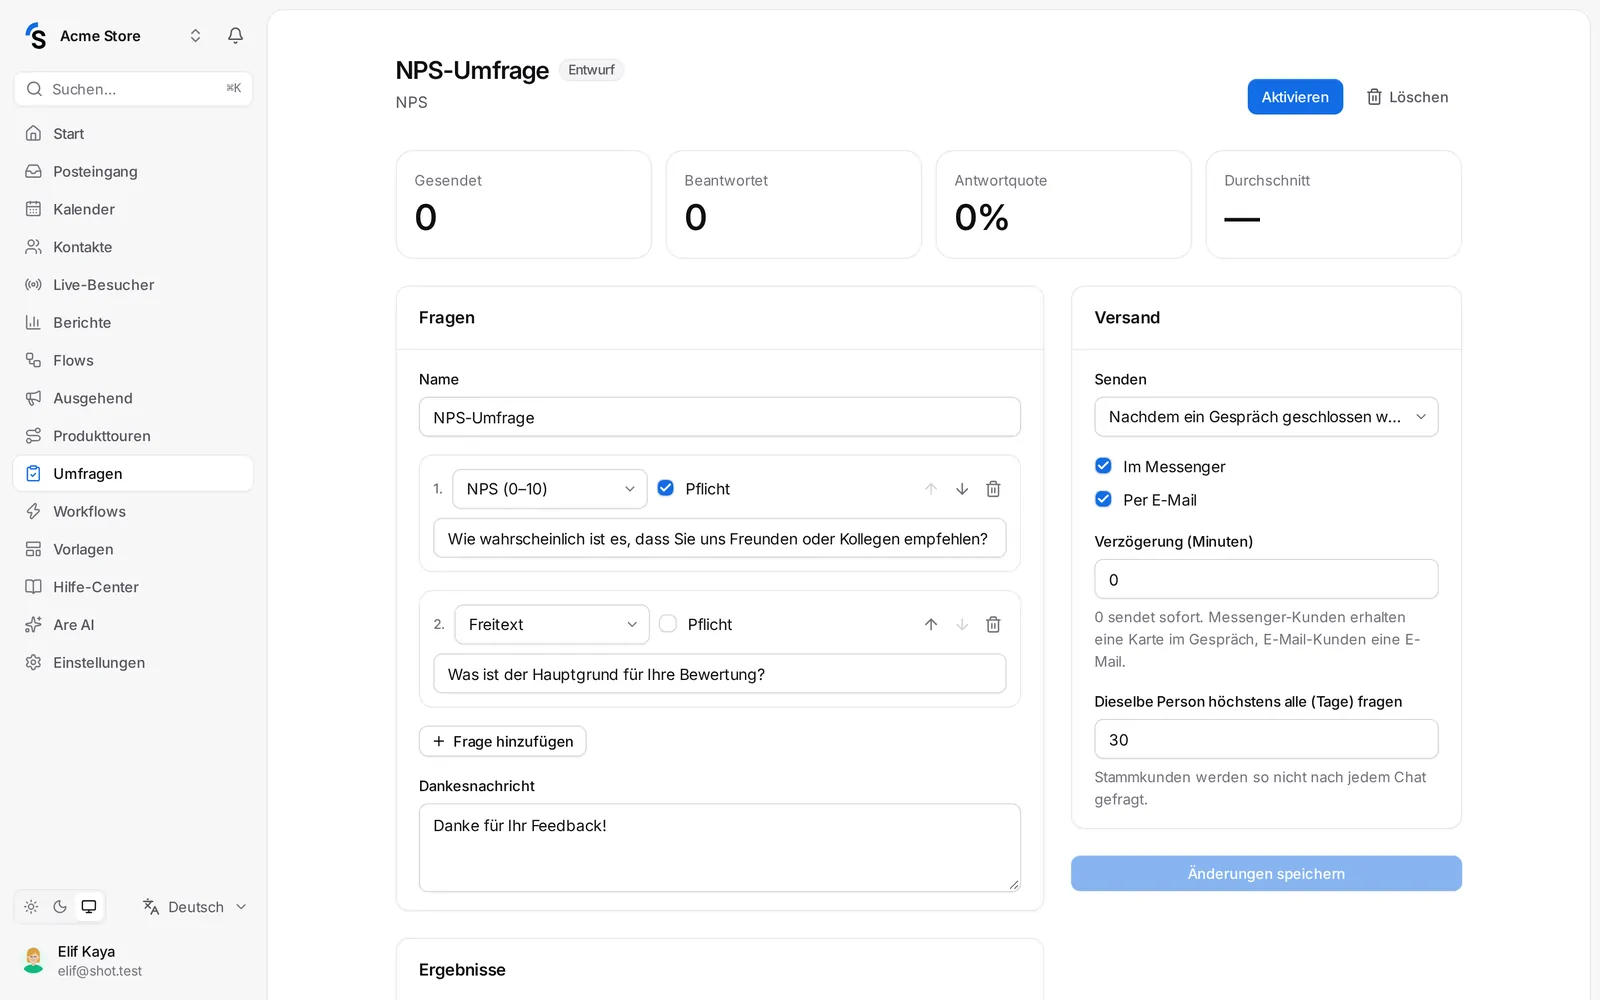Screen dimensions: 1600x1000
Task: Select light theme sun icon
Action: coord(31,907)
